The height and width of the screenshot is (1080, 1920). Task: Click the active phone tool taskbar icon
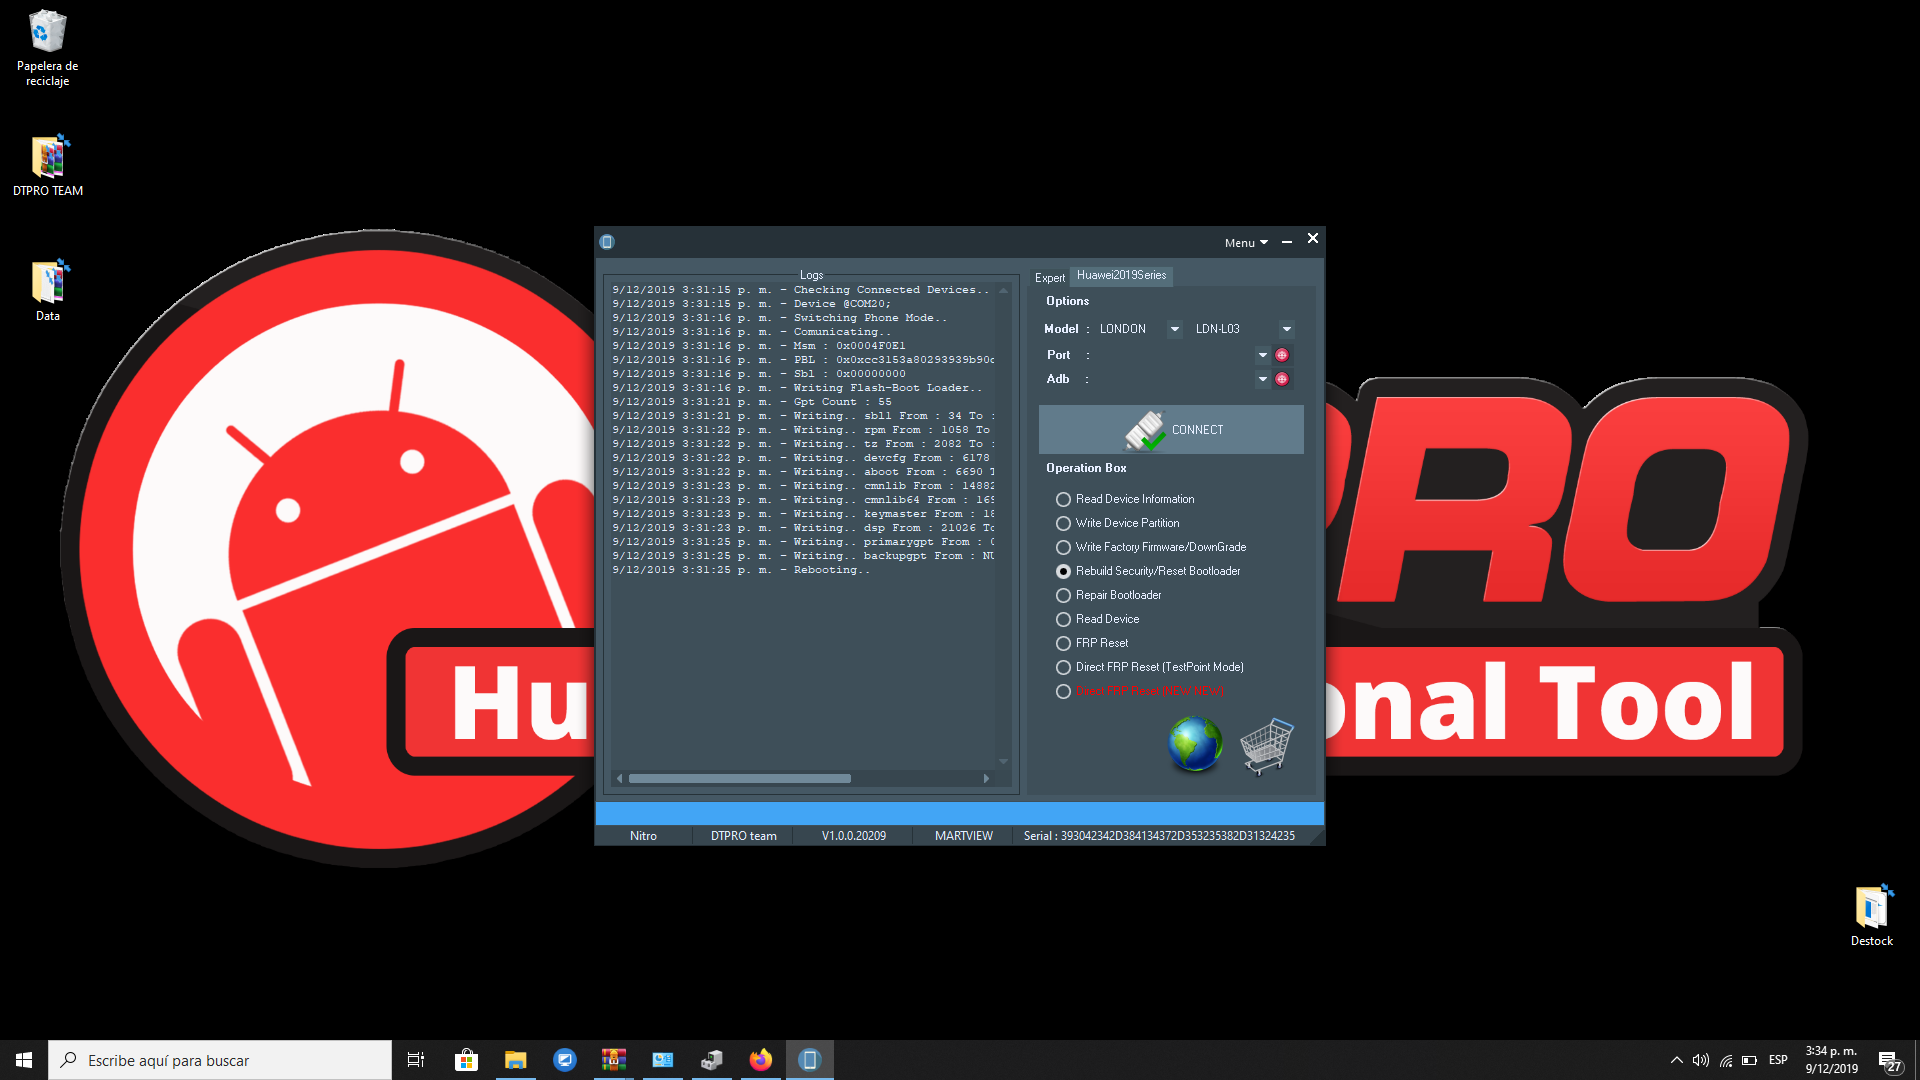click(x=810, y=1060)
